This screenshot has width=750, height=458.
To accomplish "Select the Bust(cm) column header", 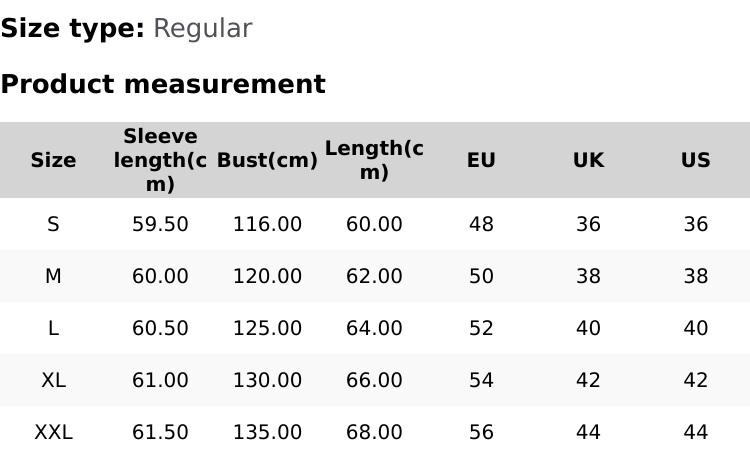I will click(x=267, y=160).
